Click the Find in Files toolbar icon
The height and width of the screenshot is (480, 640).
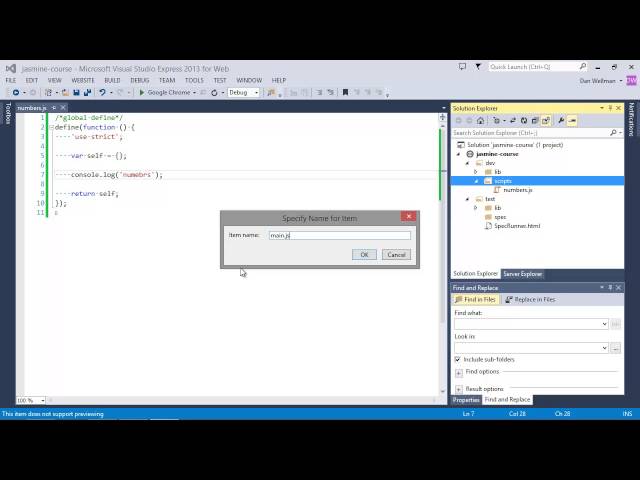click(271, 93)
